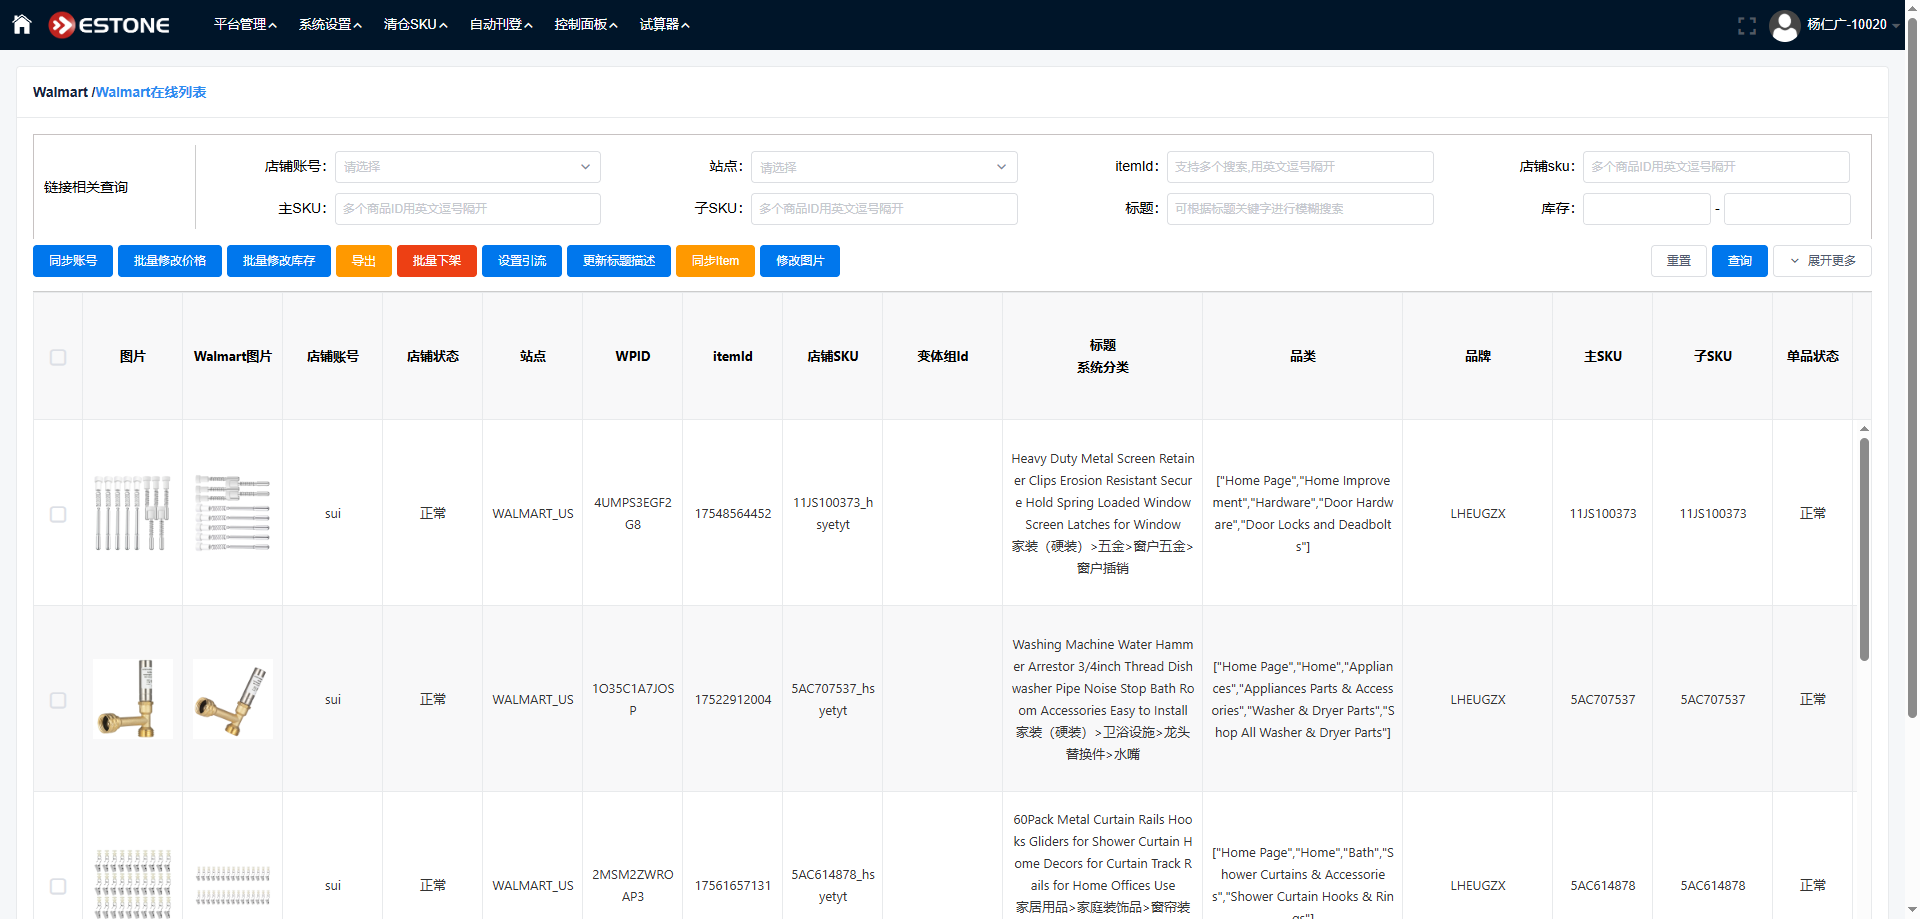Select the 单品状态 column header

click(1813, 356)
